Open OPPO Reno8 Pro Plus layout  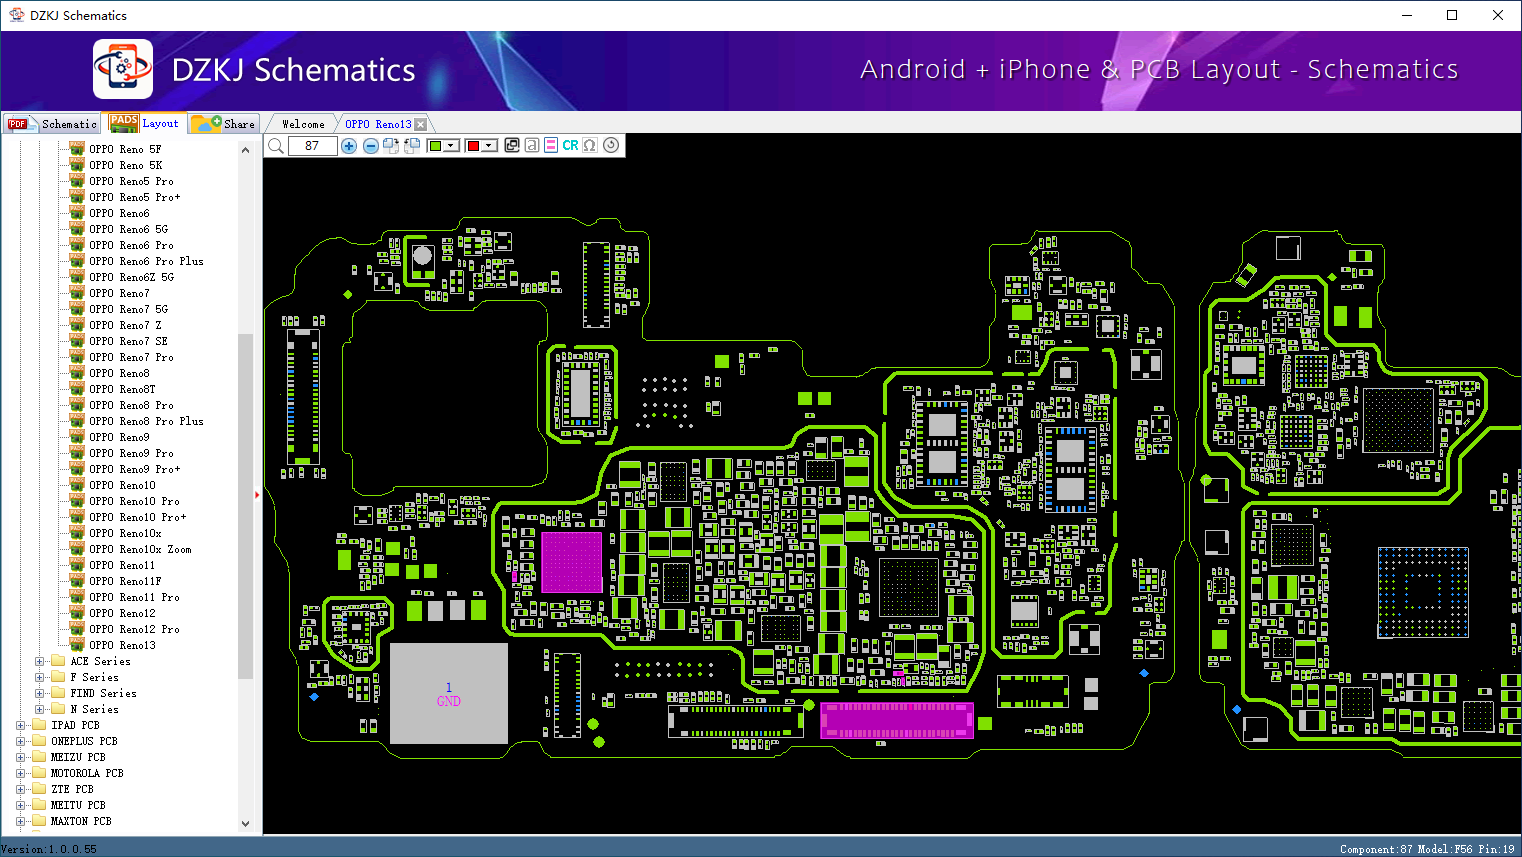tap(146, 421)
